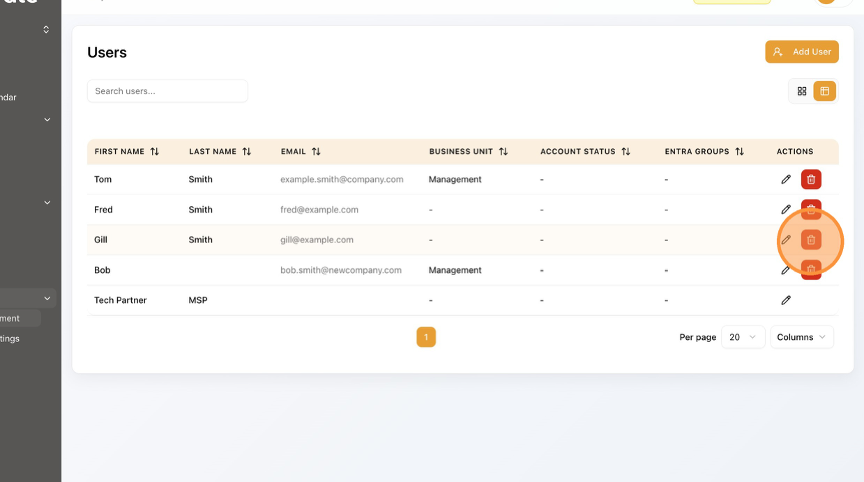This screenshot has height=482, width=864.
Task: Click the edit pencil for Fred Smith
Action: tap(786, 210)
